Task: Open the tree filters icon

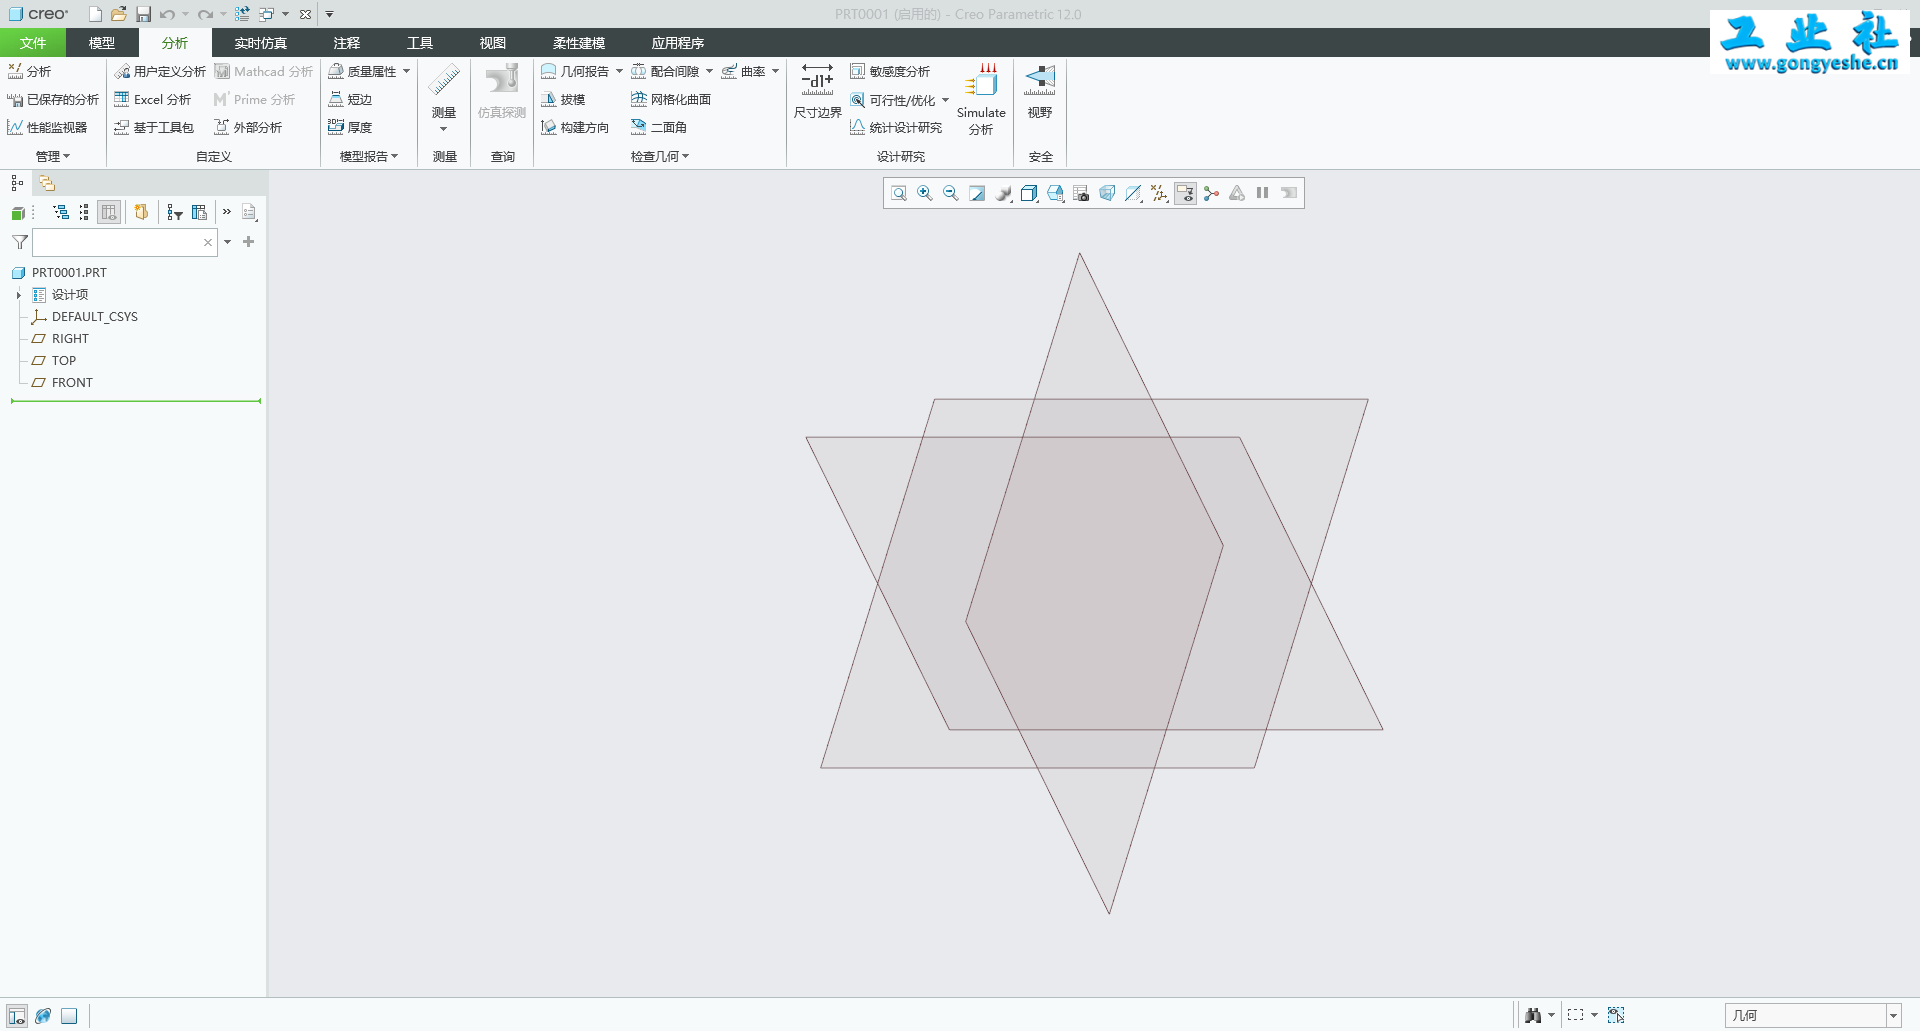Action: click(x=175, y=212)
